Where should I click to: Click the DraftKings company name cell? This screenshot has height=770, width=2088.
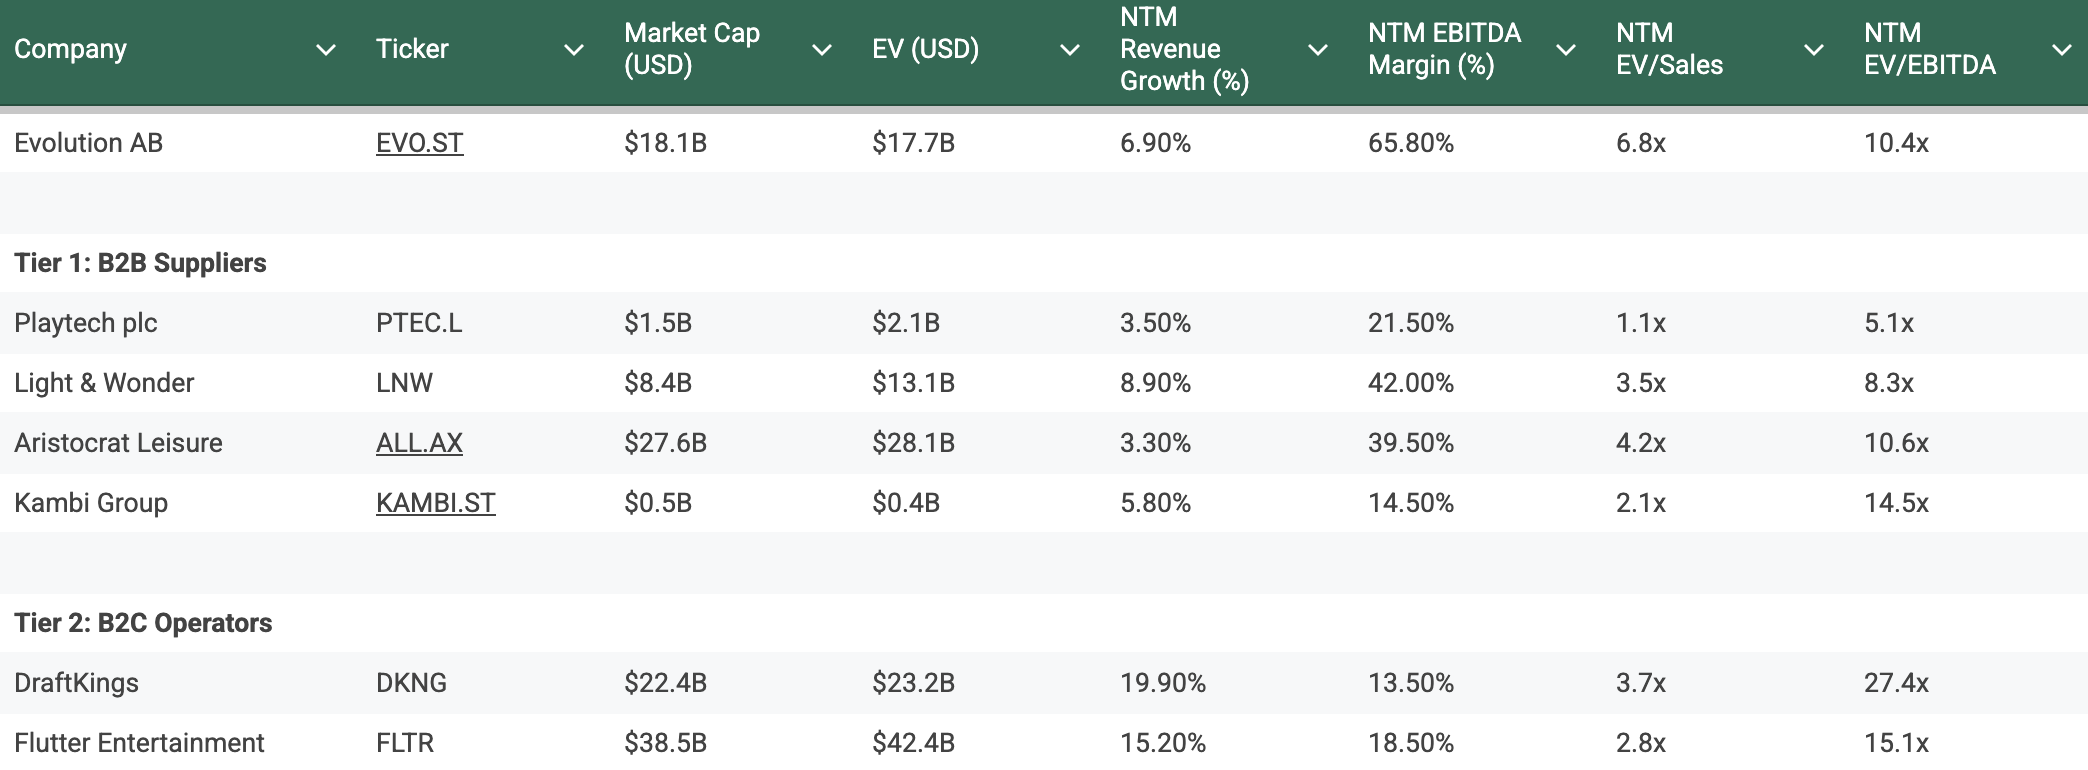pyautogui.click(x=77, y=683)
